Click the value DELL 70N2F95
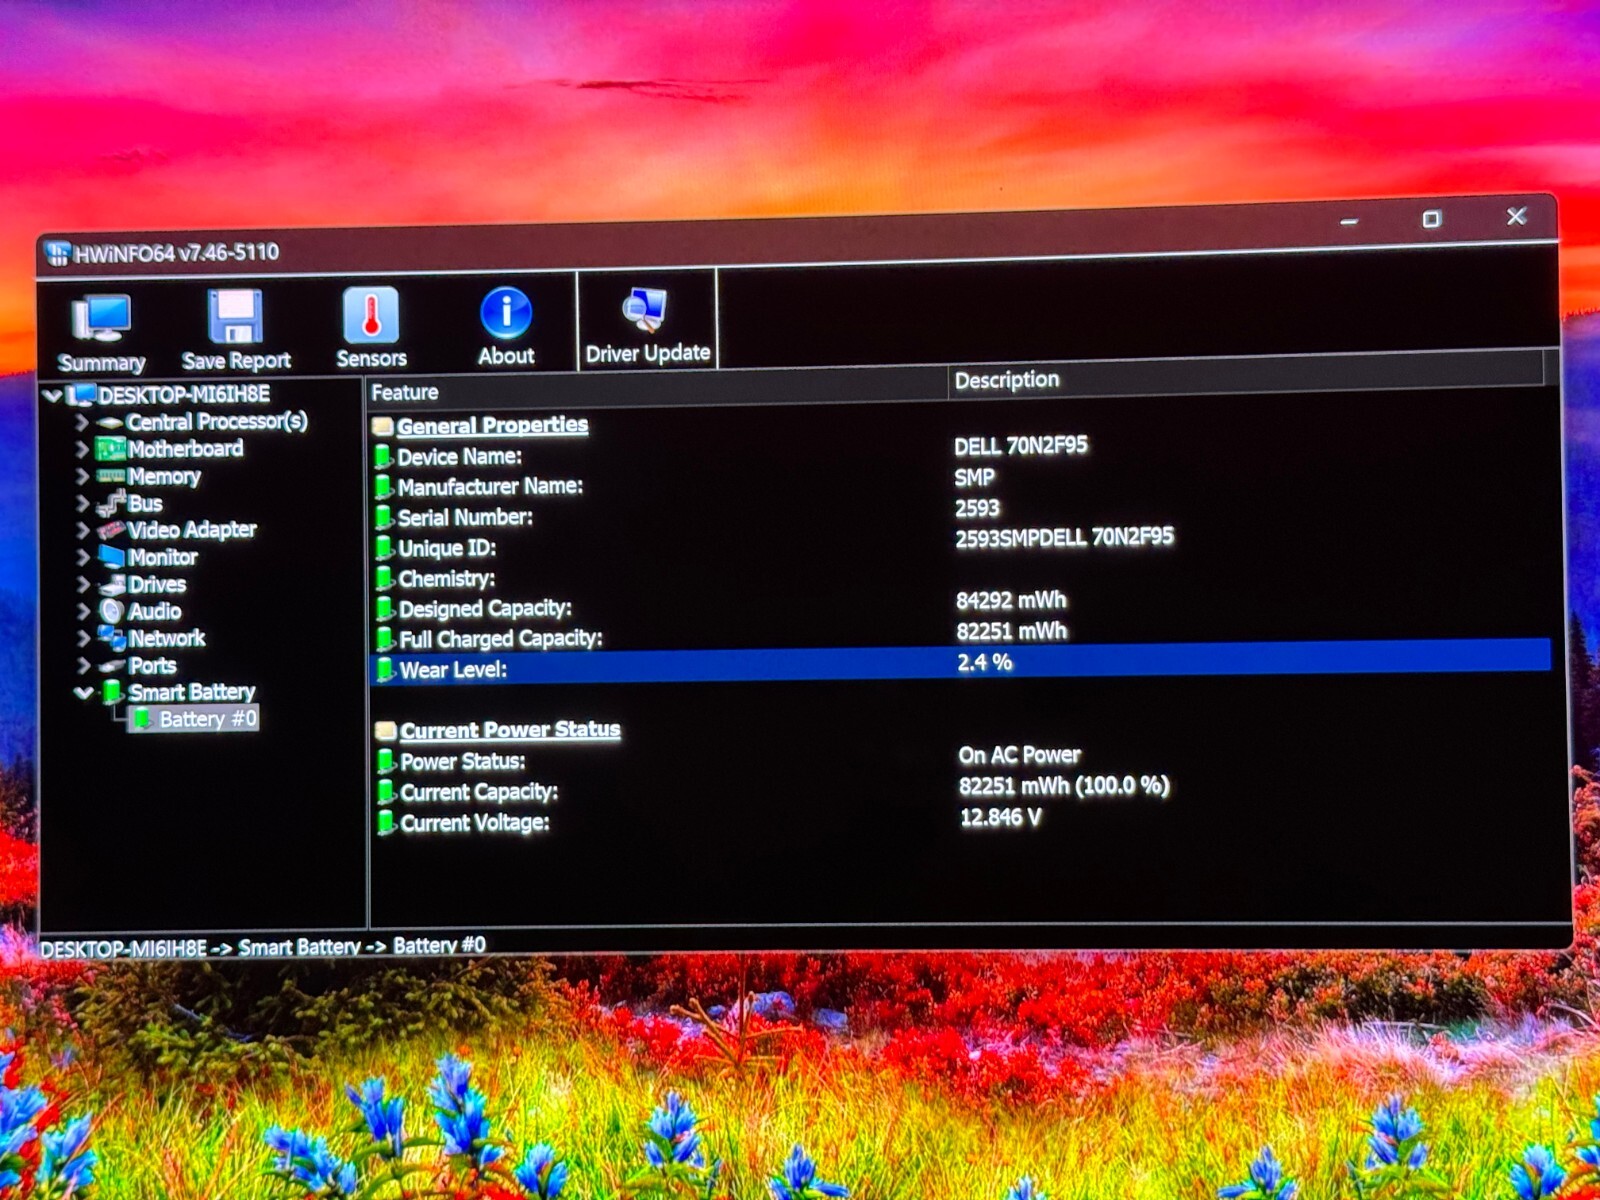The width and height of the screenshot is (1600, 1200). pos(1020,446)
